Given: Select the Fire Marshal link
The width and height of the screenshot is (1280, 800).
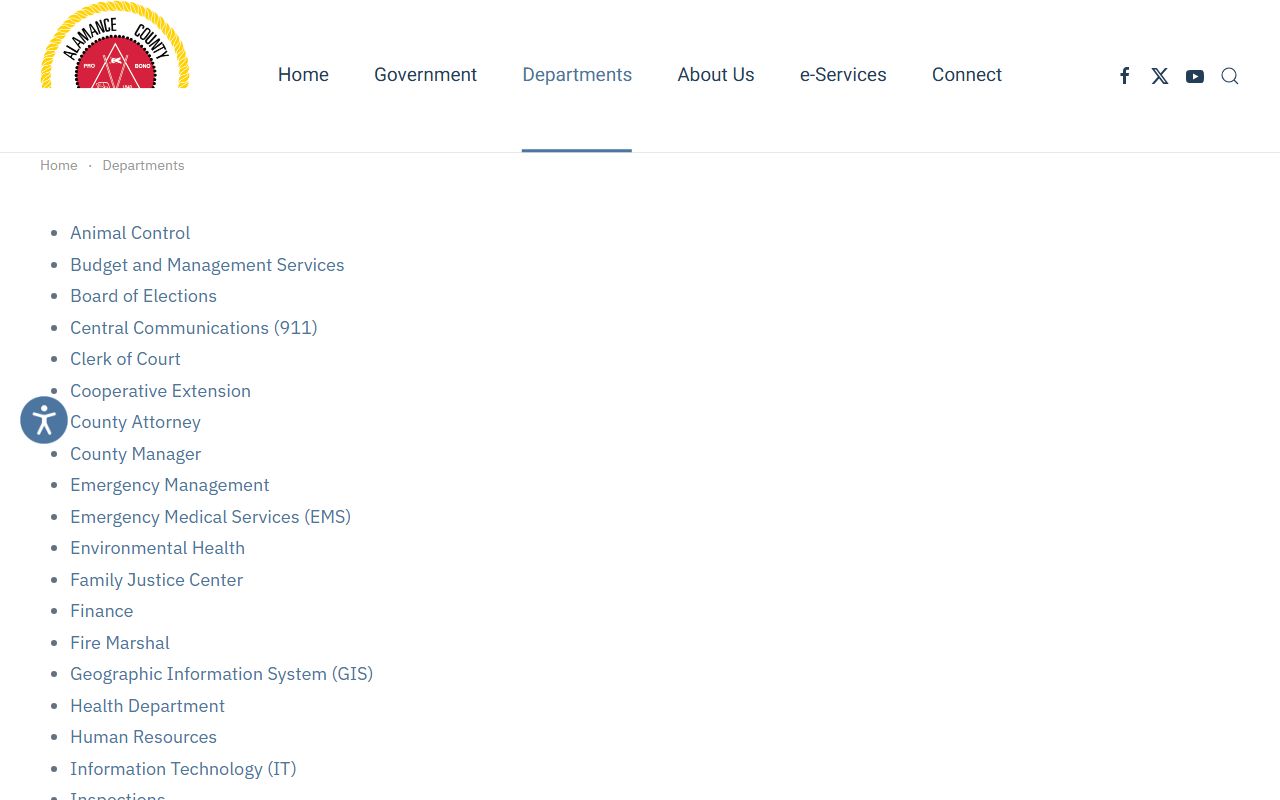Looking at the screenshot, I should (120, 643).
